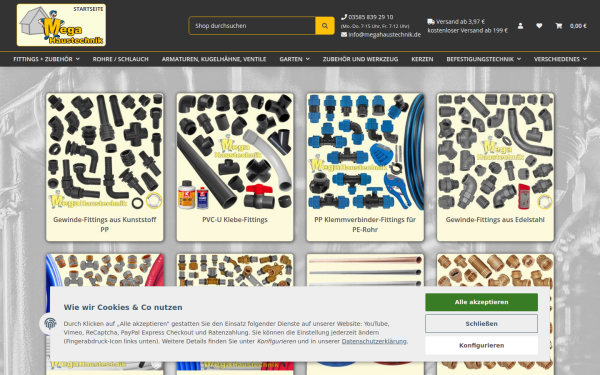Expand the Verschiedenes dropdown menu
Viewport: 600px width, 375px height.
tap(560, 59)
